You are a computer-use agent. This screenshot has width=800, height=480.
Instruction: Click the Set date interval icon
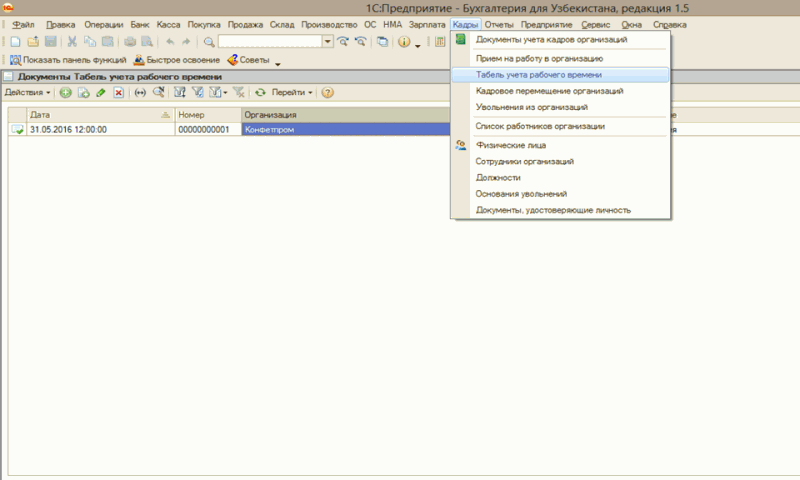click(x=140, y=92)
